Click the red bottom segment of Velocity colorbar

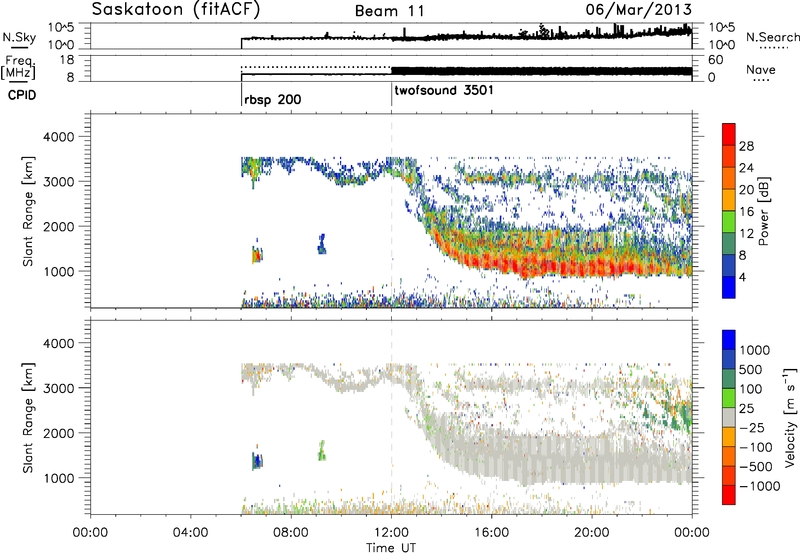click(729, 495)
